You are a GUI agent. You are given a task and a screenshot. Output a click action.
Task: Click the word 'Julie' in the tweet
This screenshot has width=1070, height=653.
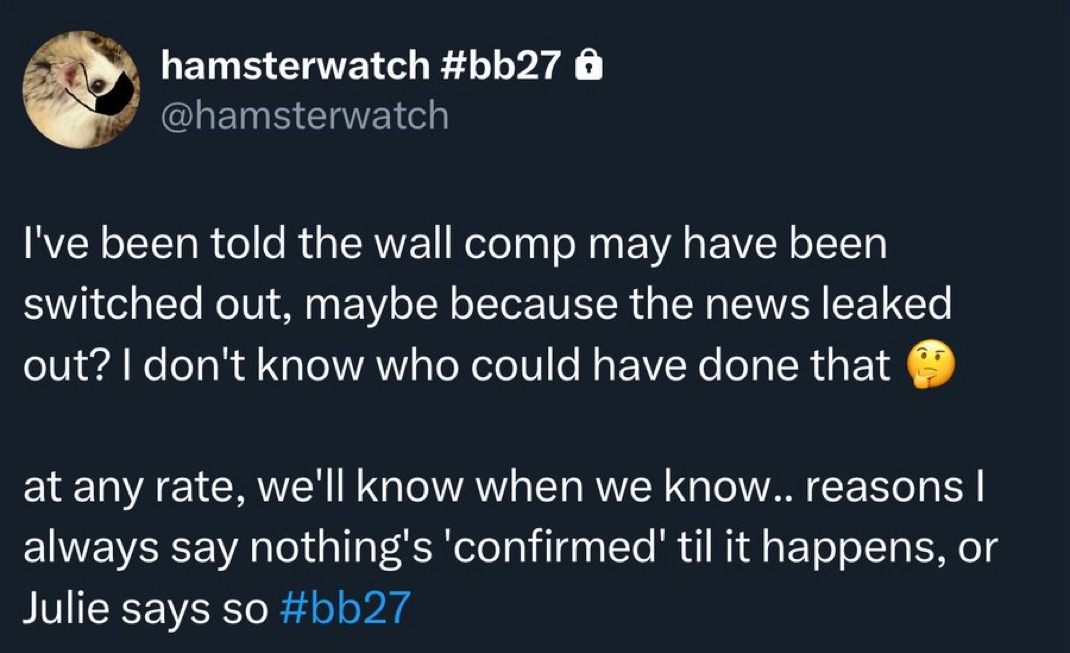coord(68,607)
